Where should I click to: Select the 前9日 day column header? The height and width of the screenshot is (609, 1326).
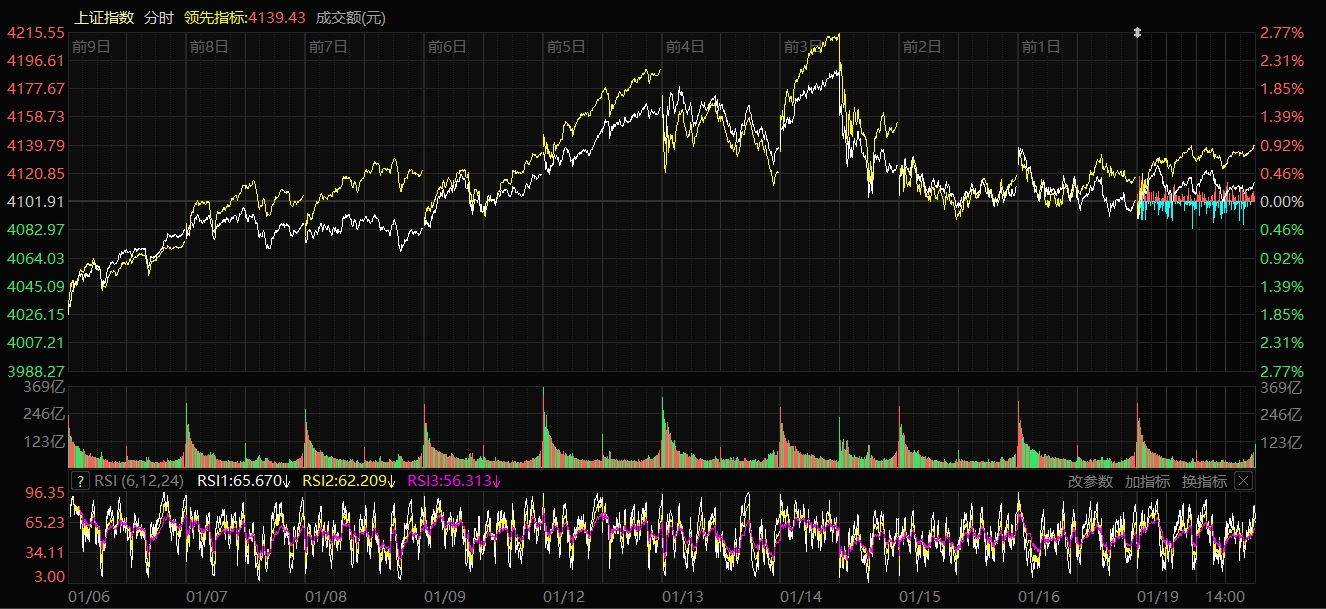[x=91, y=46]
